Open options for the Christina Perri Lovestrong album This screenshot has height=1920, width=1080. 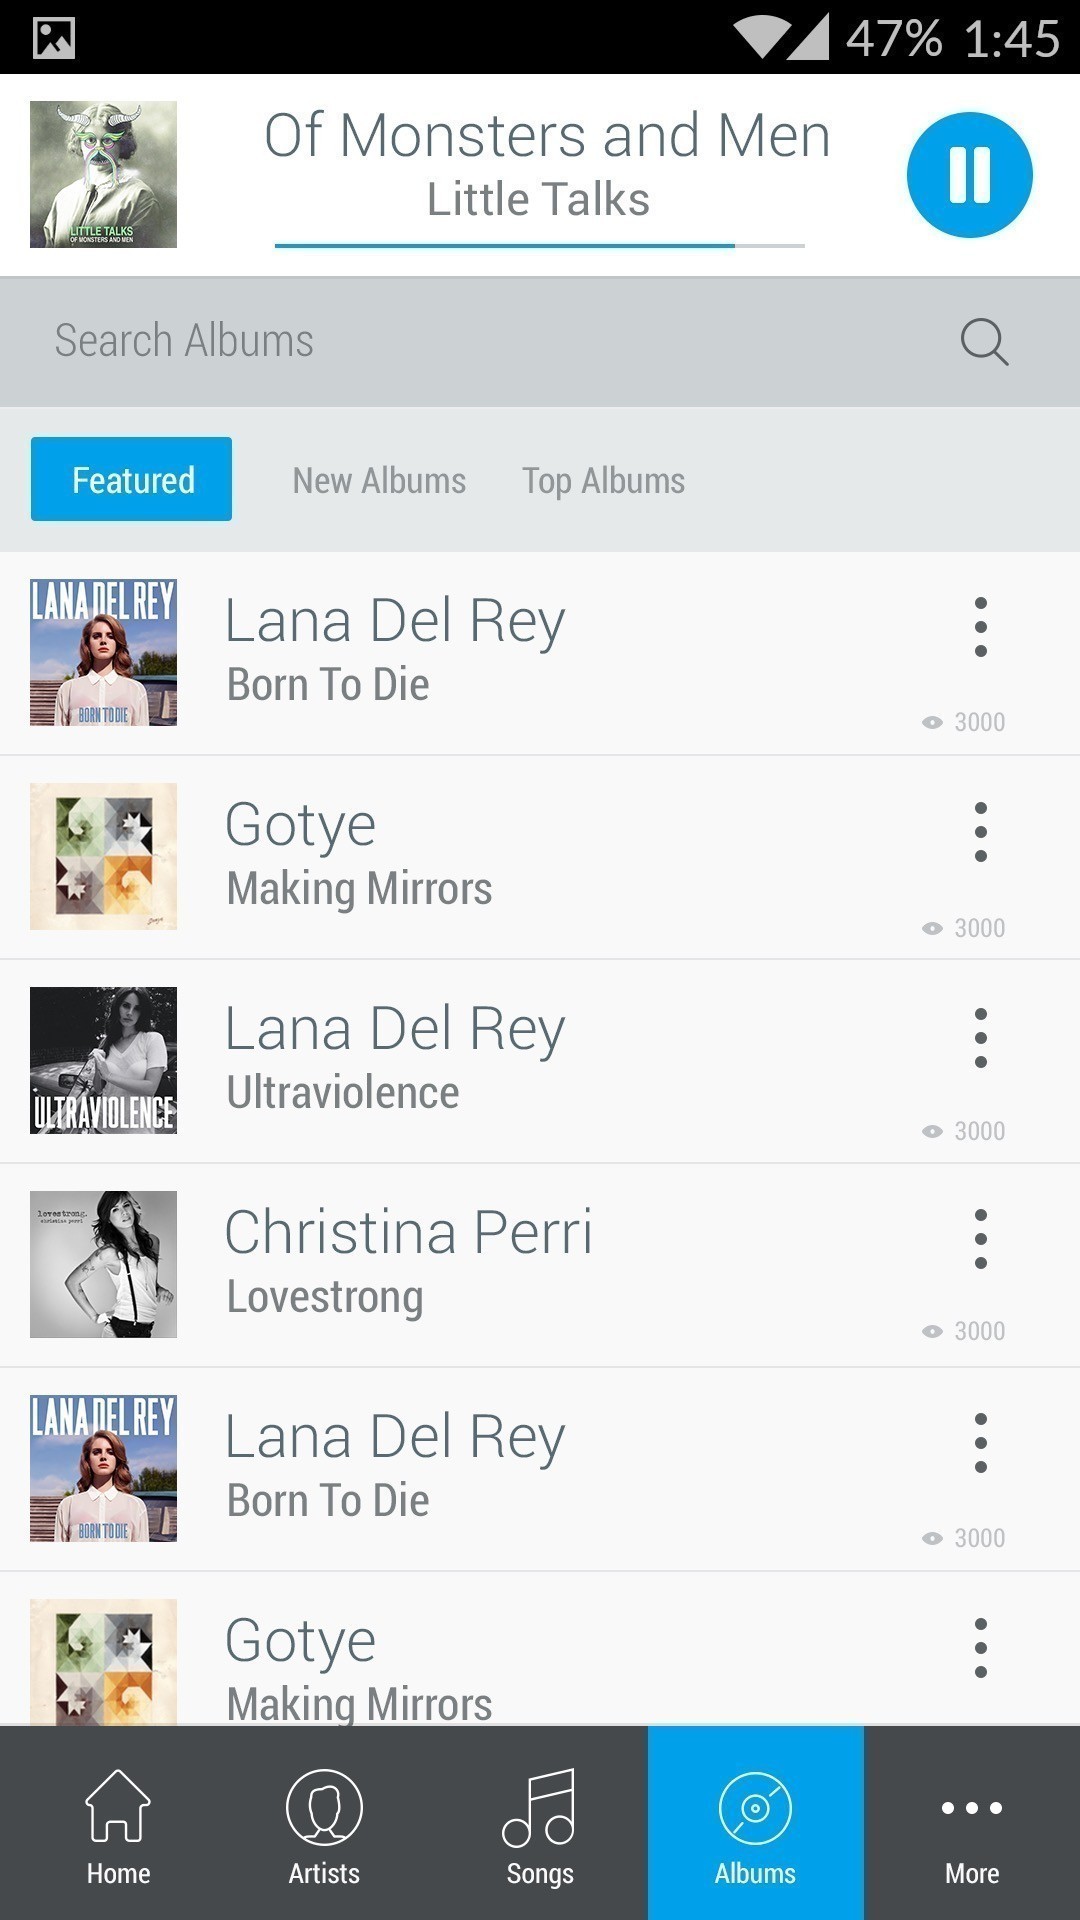pyautogui.click(x=980, y=1239)
